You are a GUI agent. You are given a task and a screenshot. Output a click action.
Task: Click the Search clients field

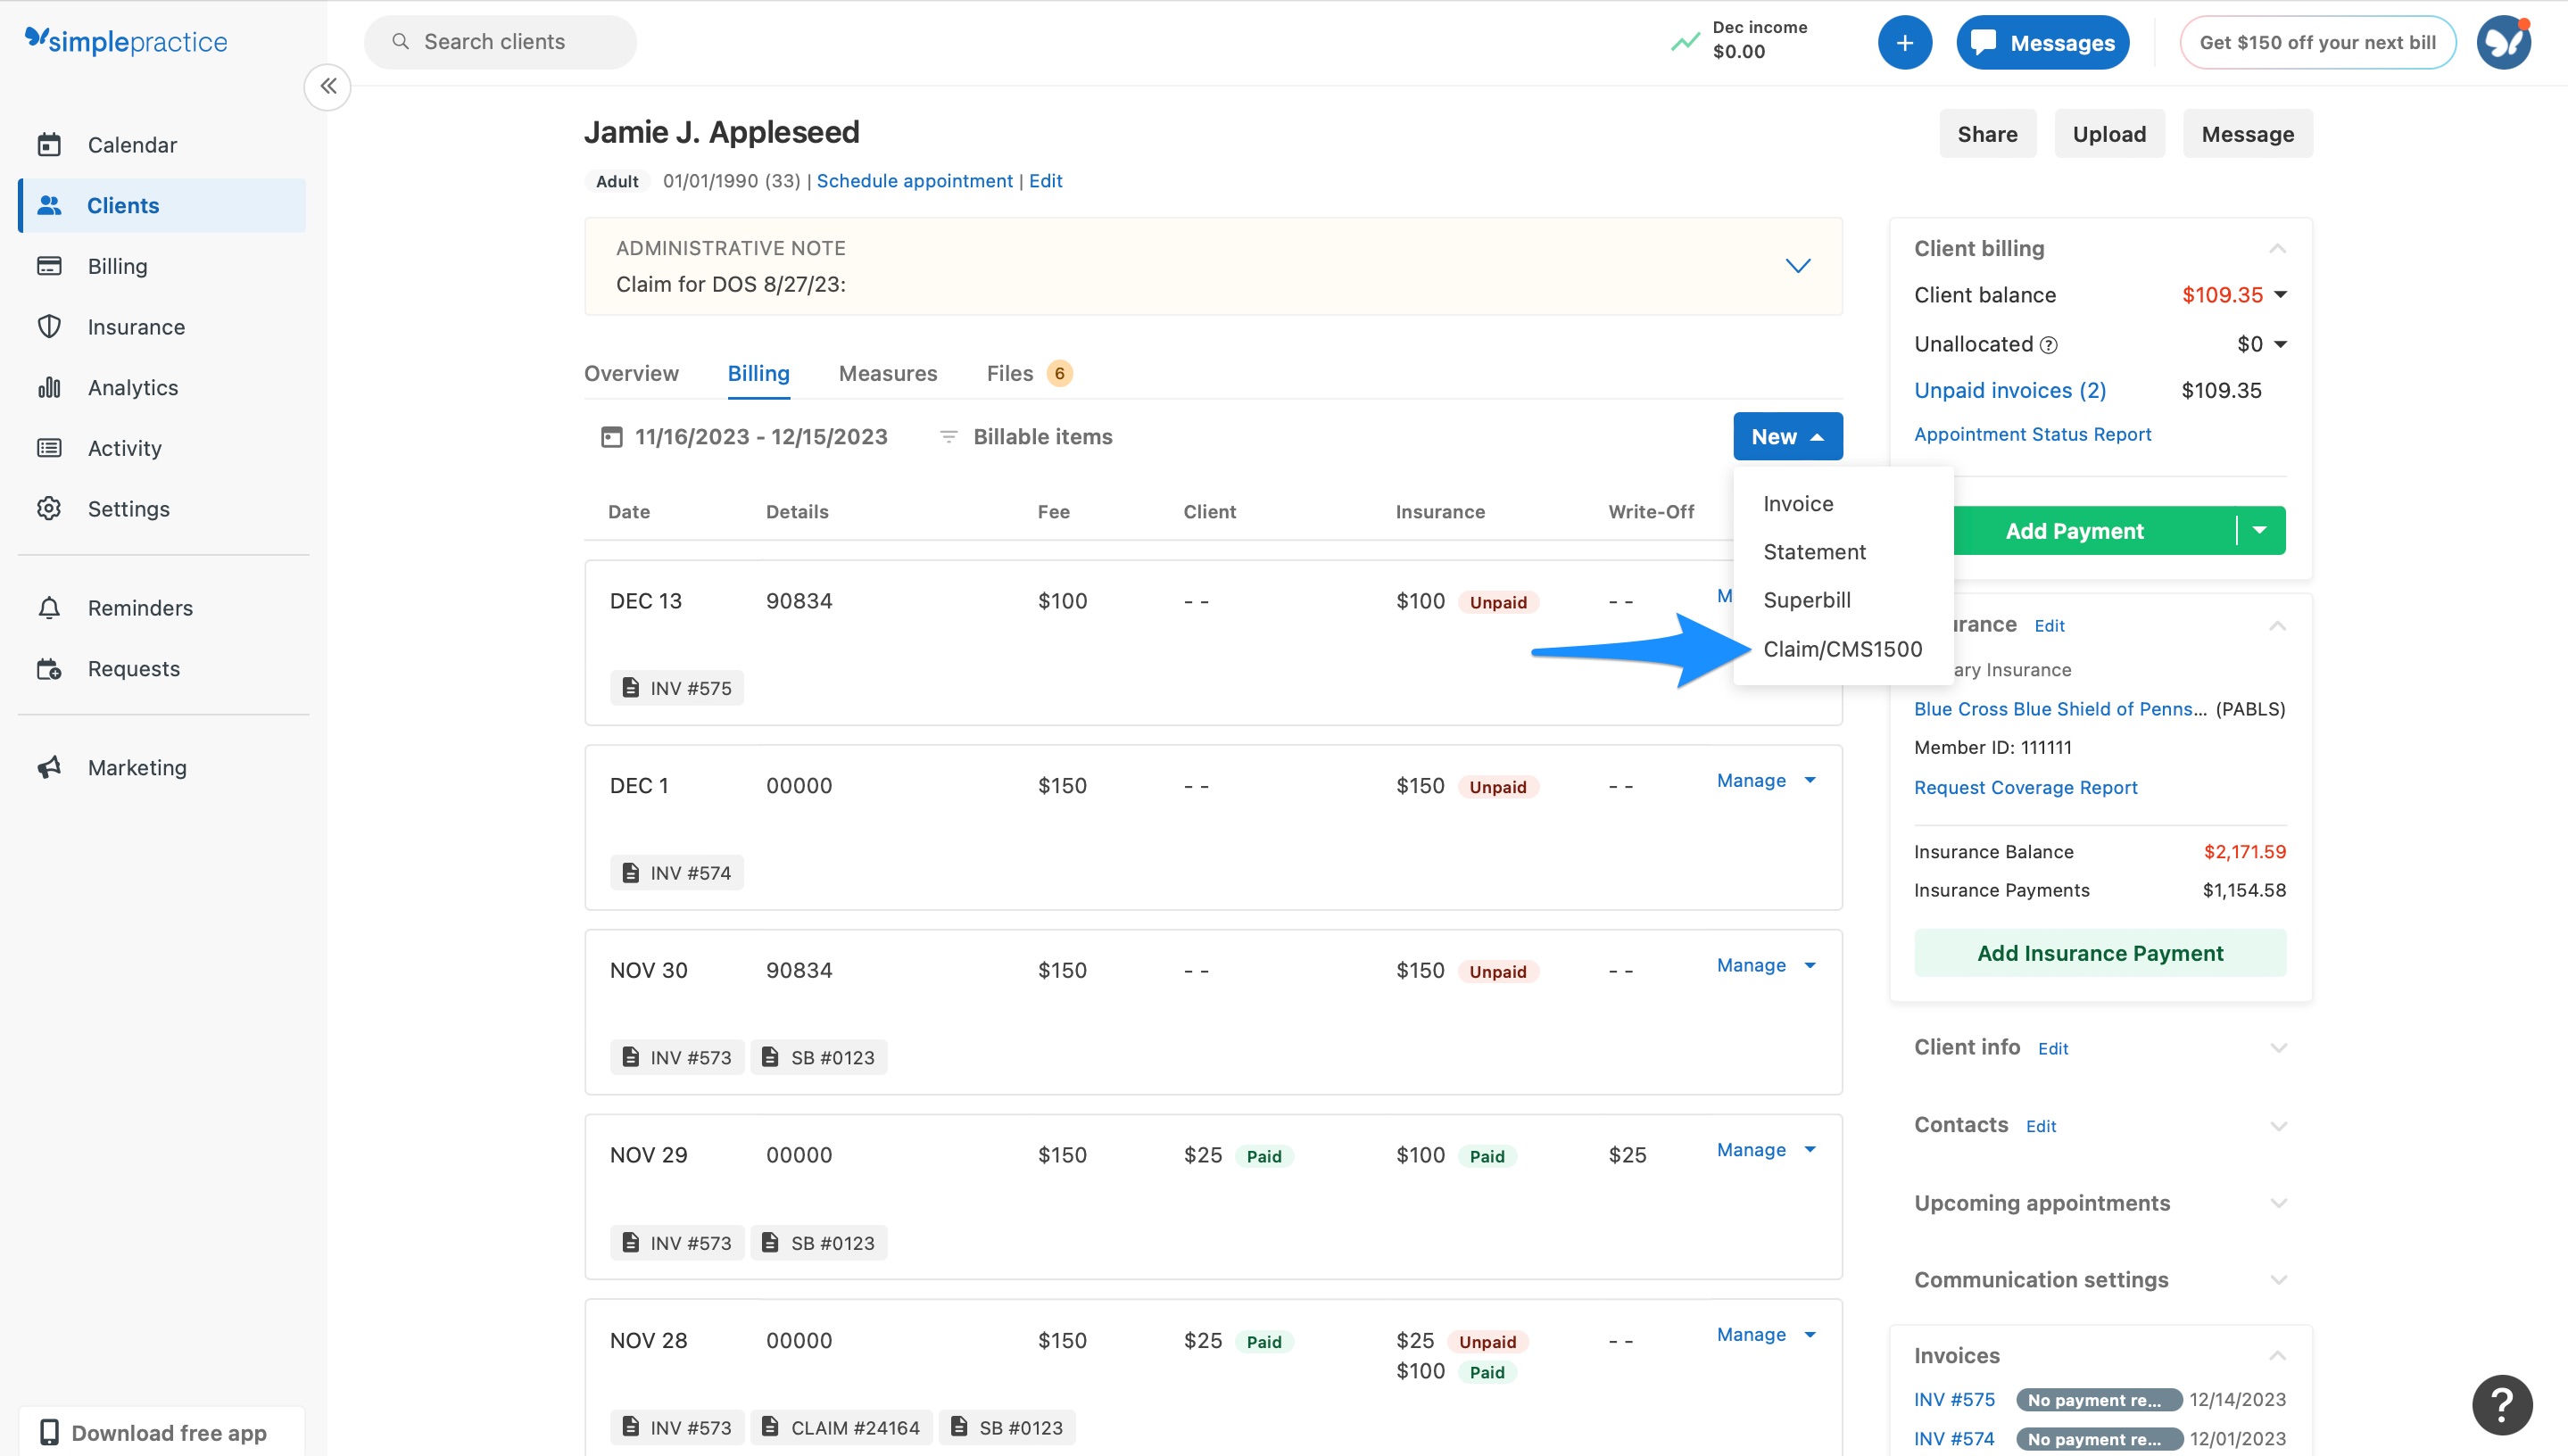click(500, 42)
